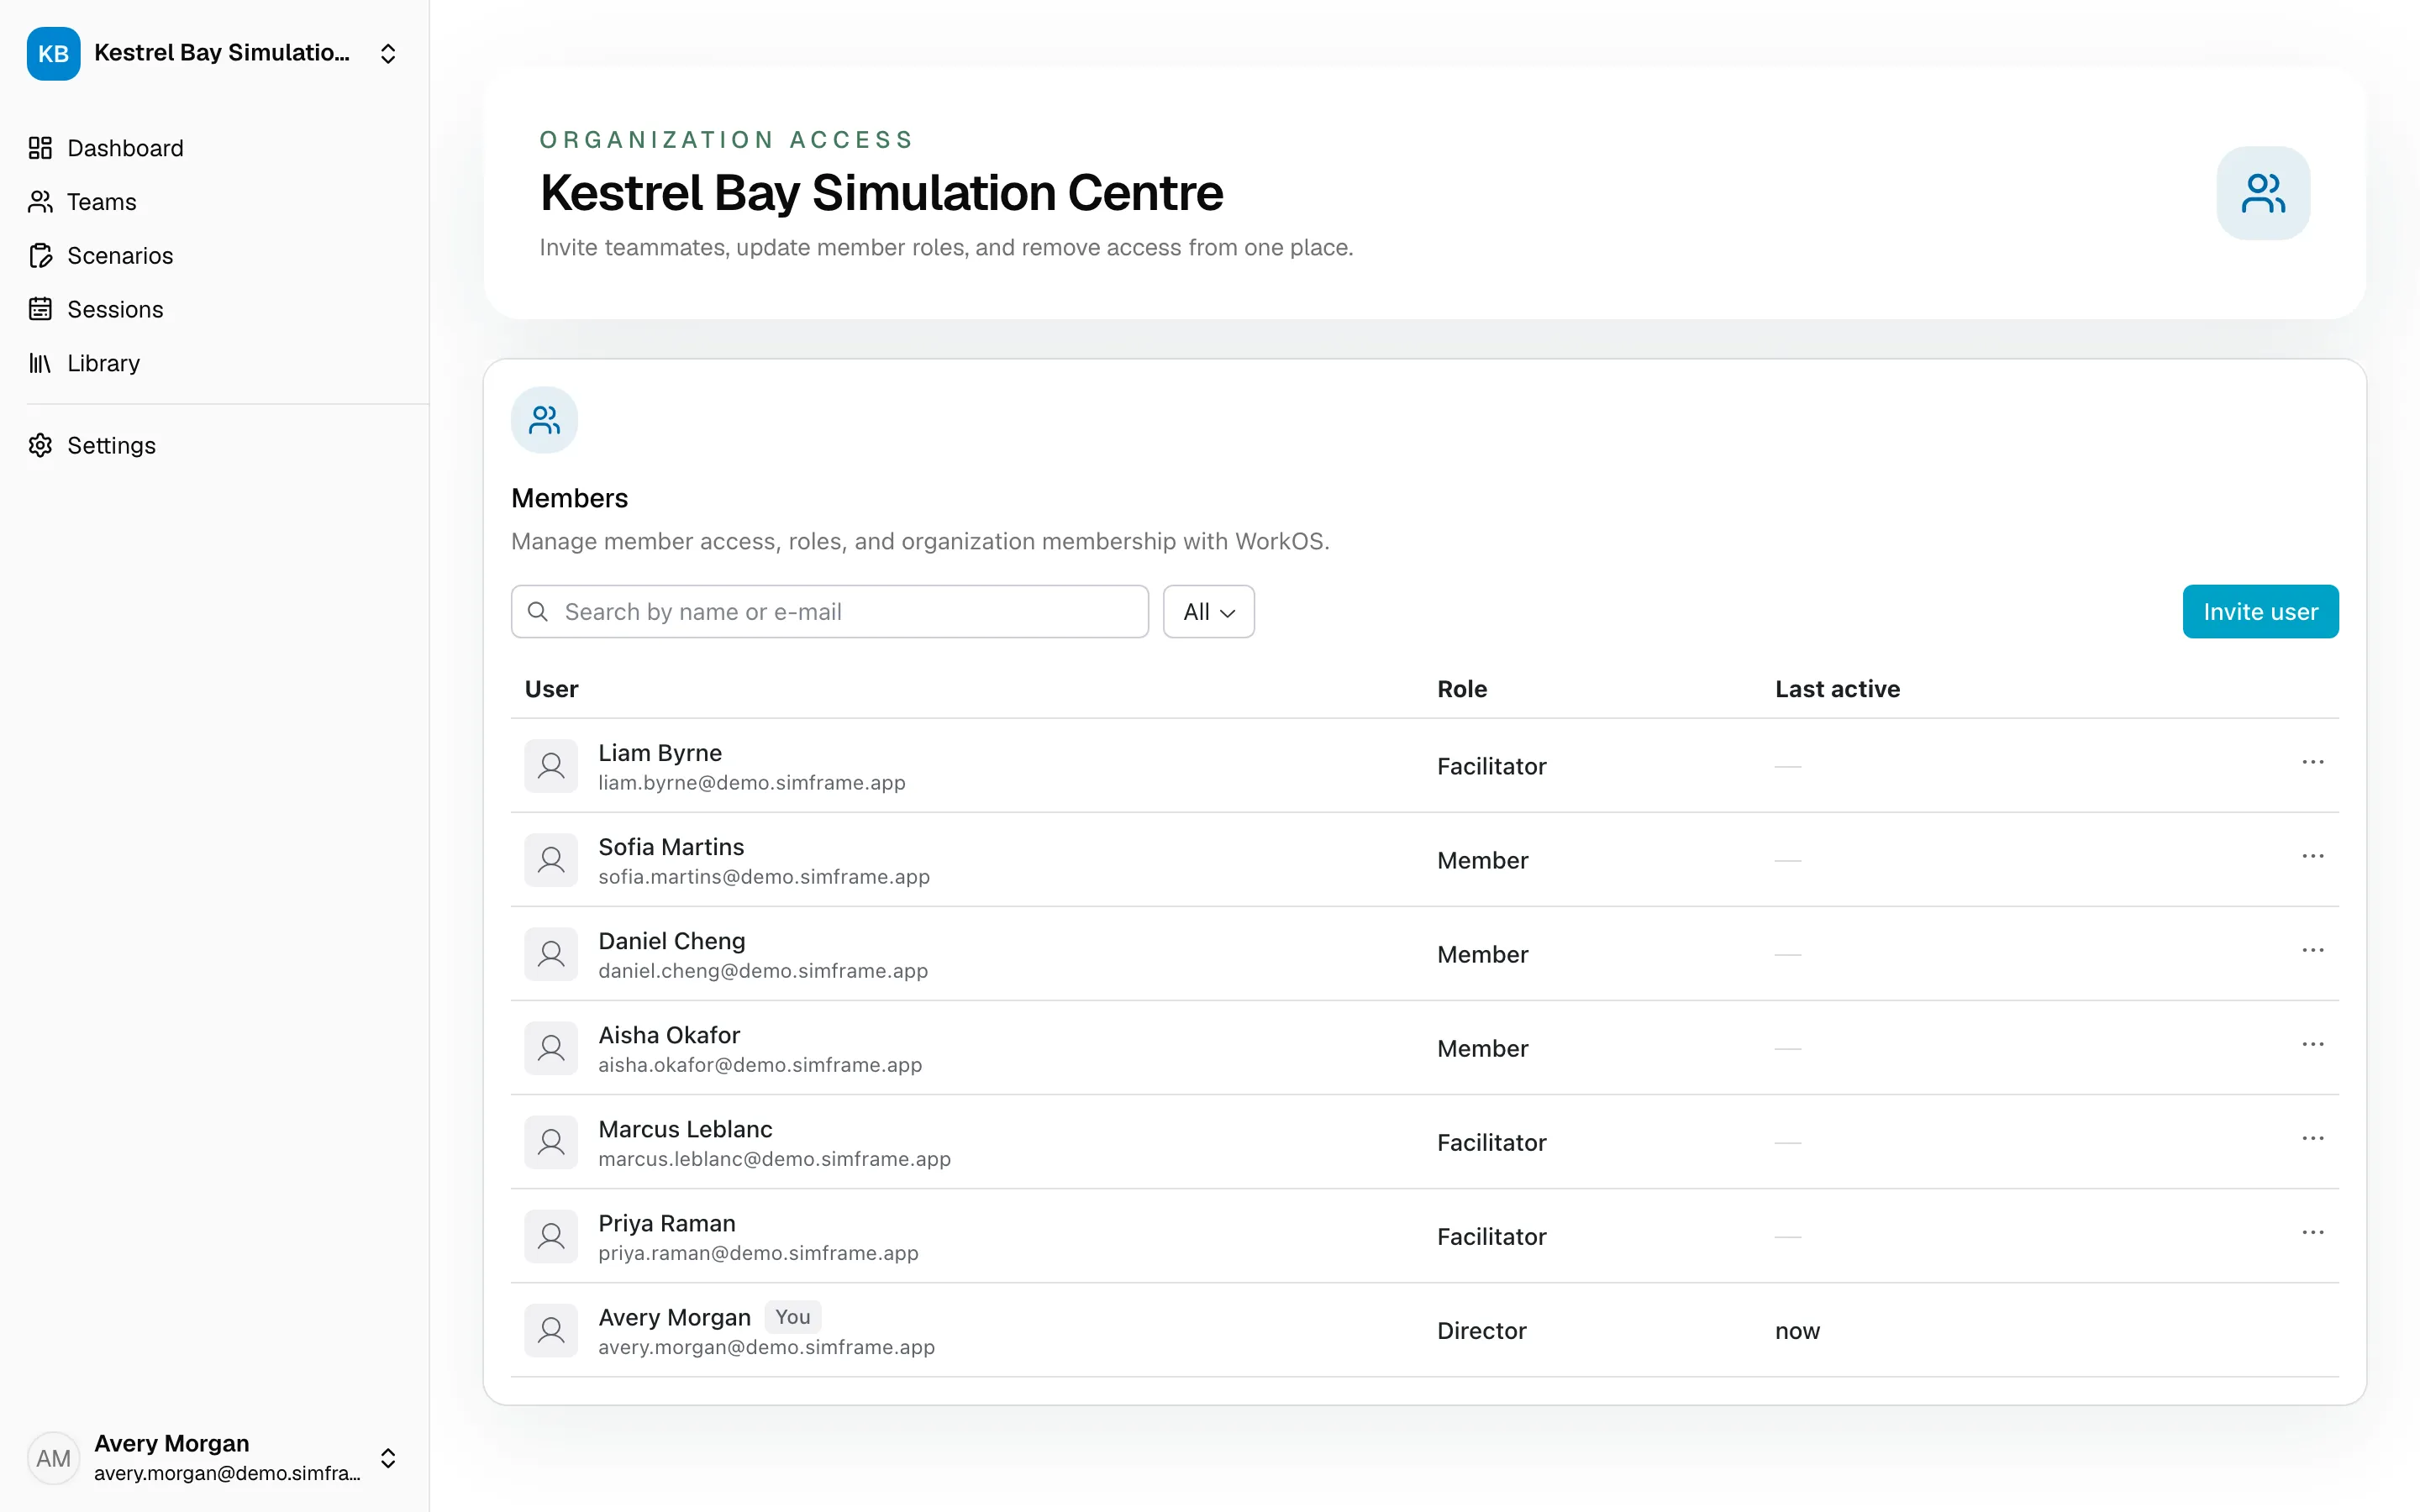2420x1512 pixels.
Task: Click liam.byrne@demo.simframe.app email
Action: (x=752, y=783)
